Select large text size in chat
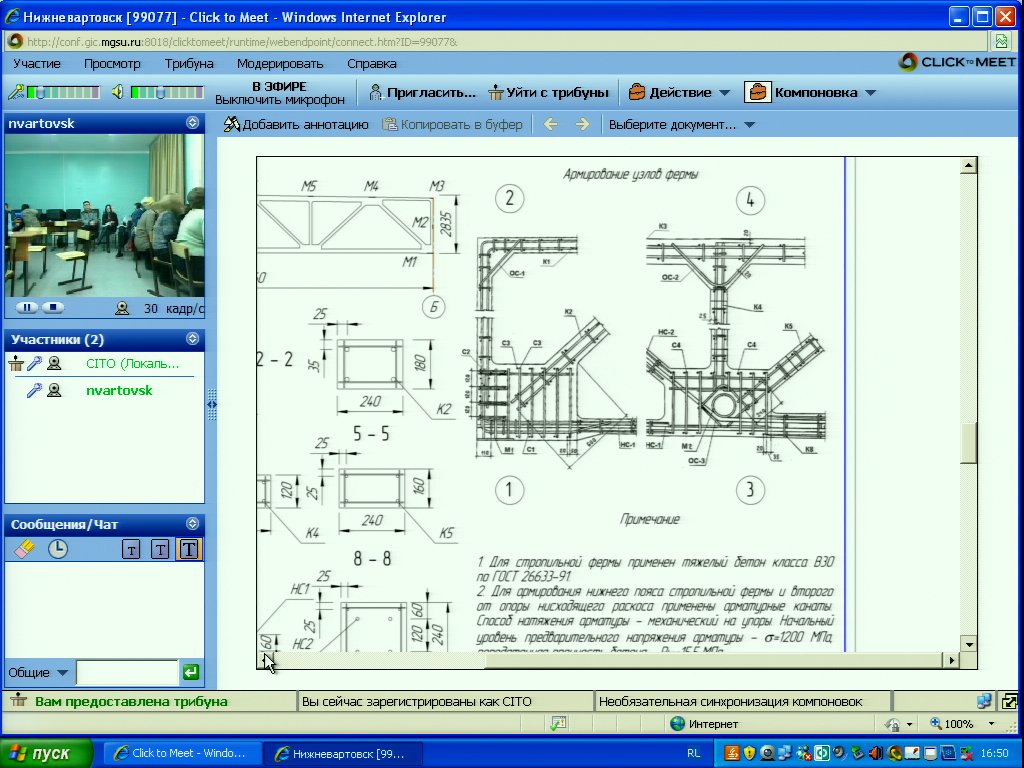The width and height of the screenshot is (1024, 768). (189, 549)
